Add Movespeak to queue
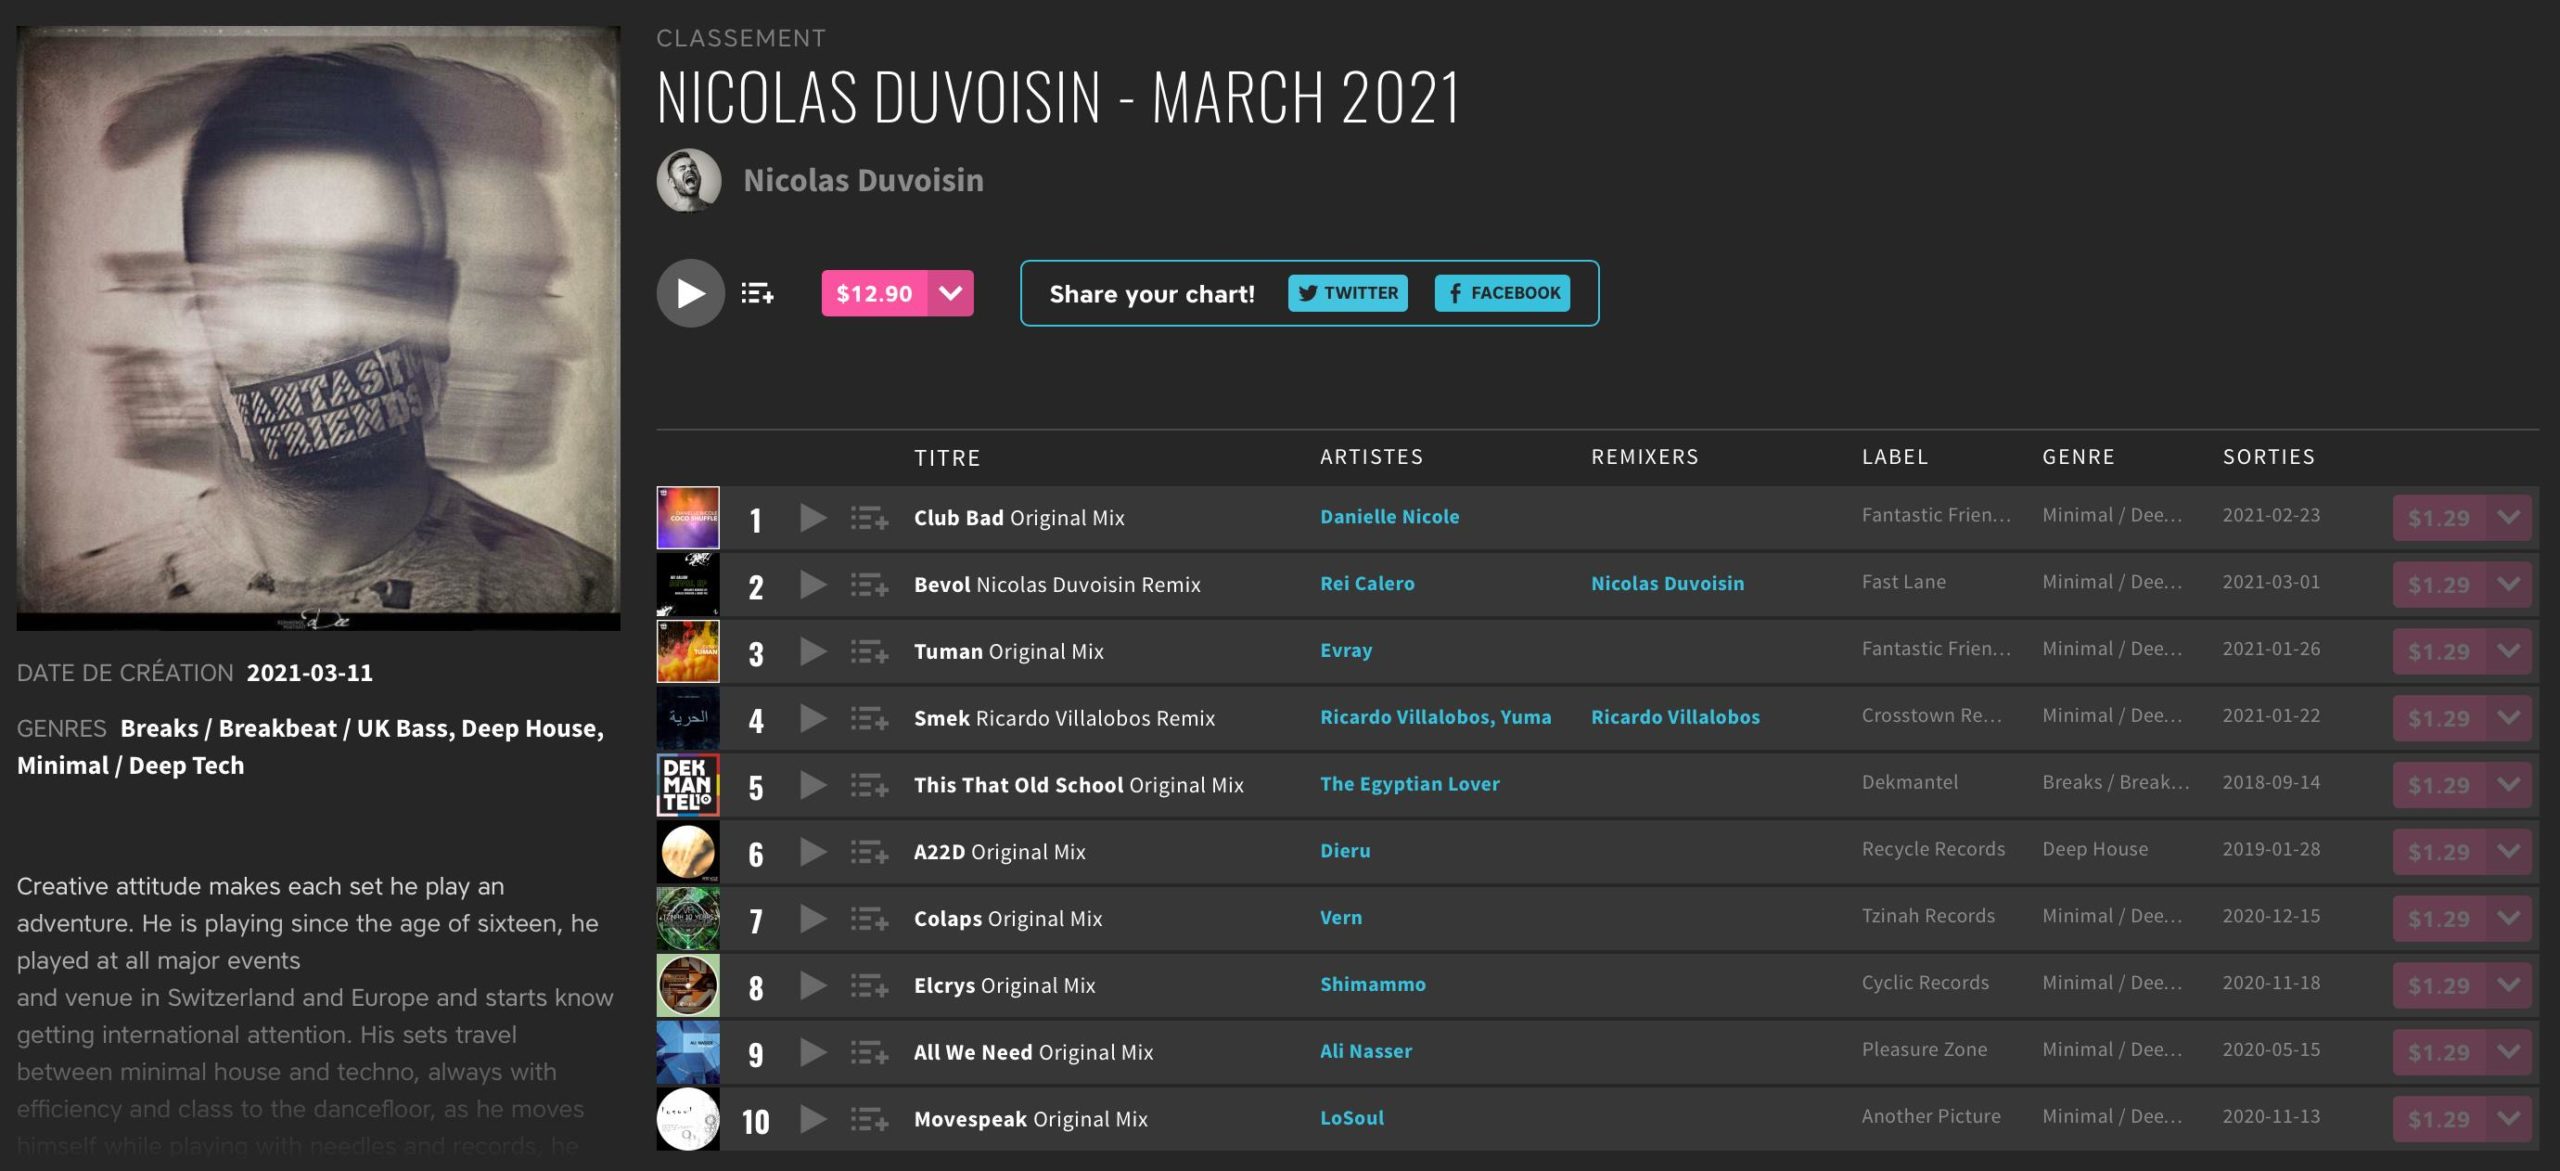2560x1171 pixels. coord(869,1119)
